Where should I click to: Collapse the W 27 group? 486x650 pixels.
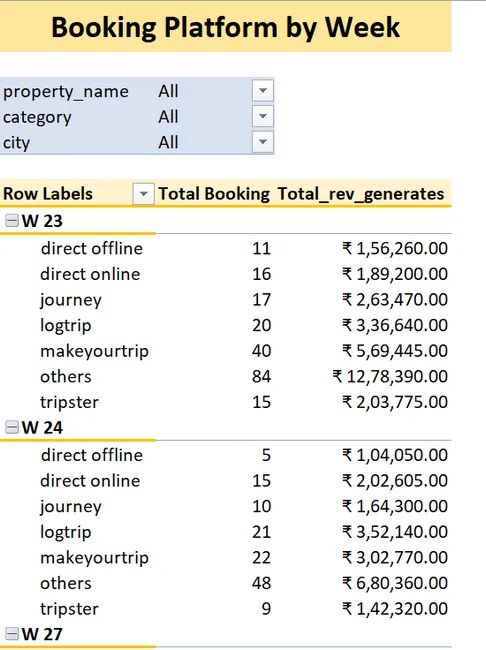pyautogui.click(x=12, y=634)
